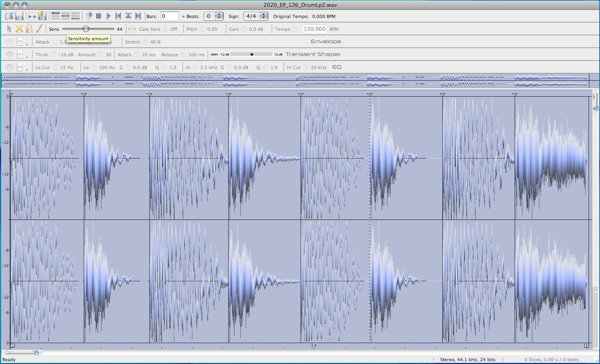600x364 pixels.
Task: Click the center locator button
Action: (128, 16)
